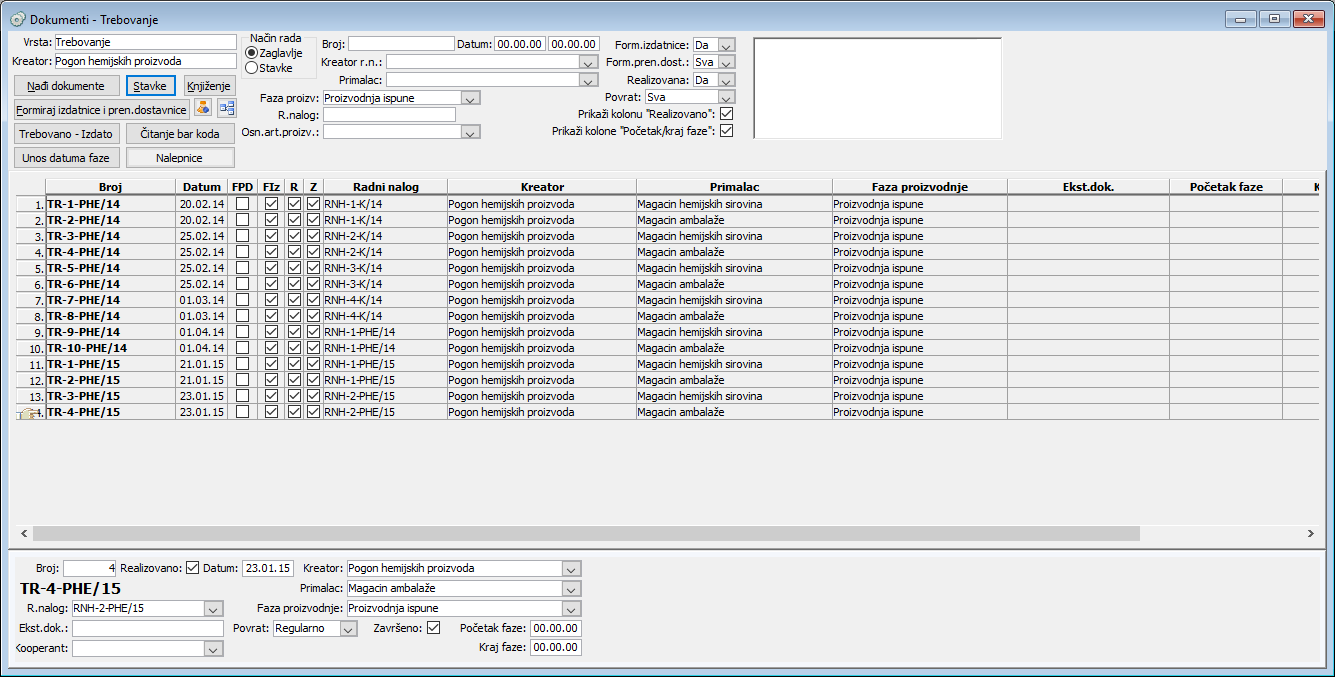
Task: Click right arrow of horizontal scrollbar
Action: click(1310, 534)
